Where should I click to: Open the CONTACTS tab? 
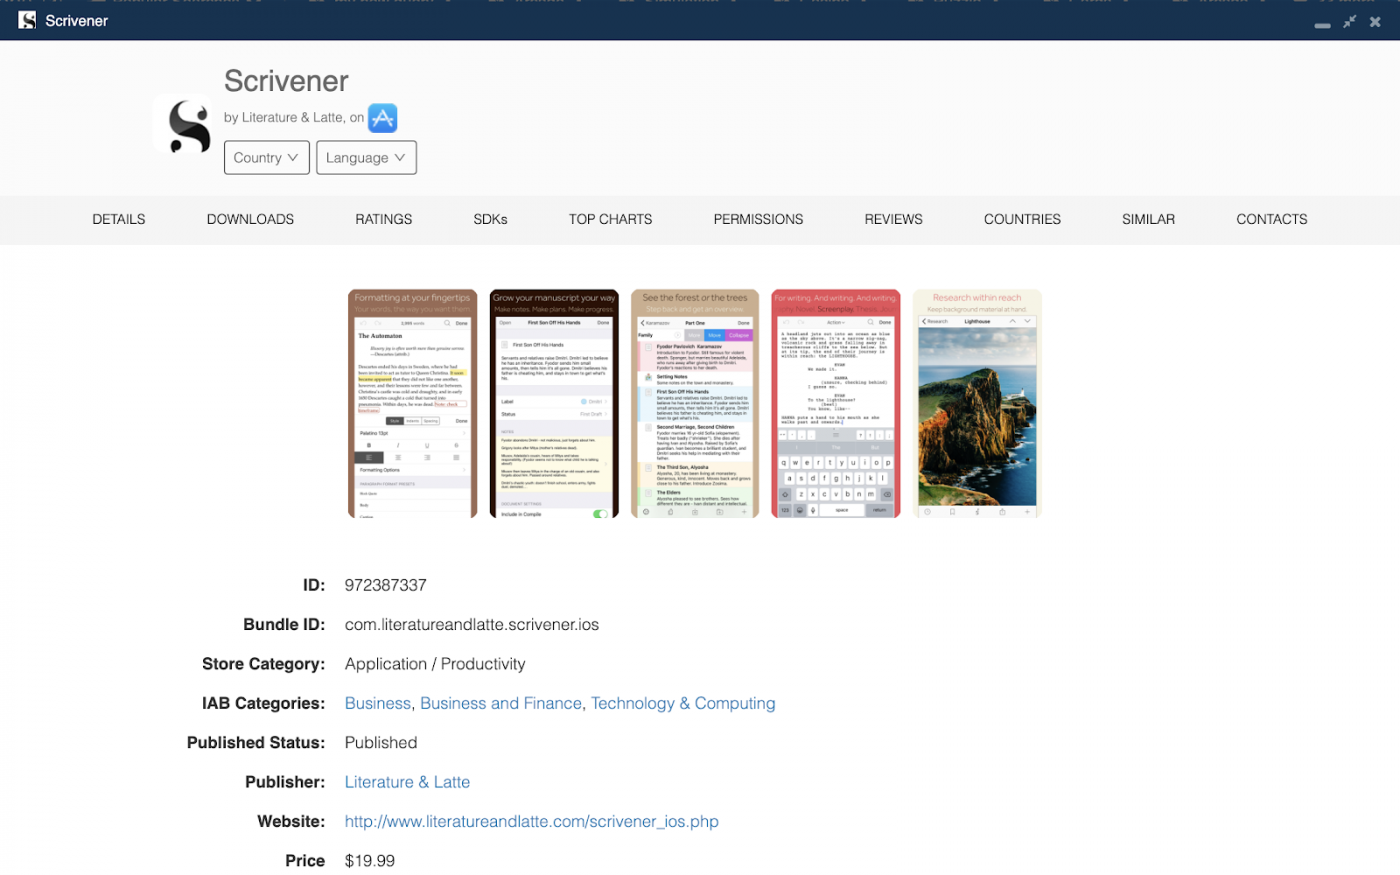coord(1271,219)
